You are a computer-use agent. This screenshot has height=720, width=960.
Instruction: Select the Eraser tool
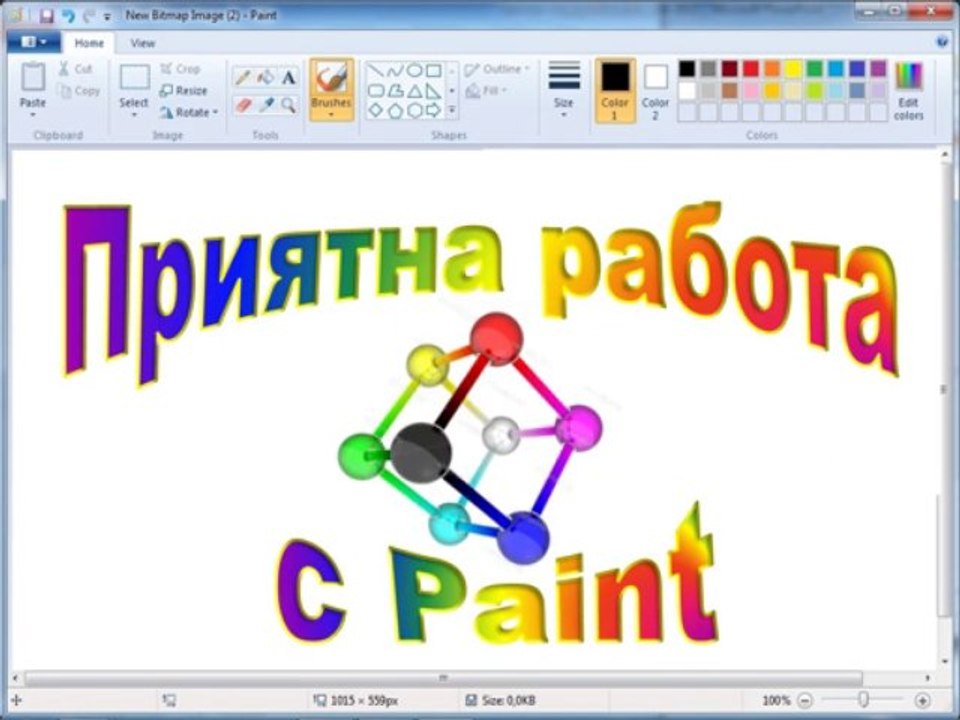[x=242, y=105]
